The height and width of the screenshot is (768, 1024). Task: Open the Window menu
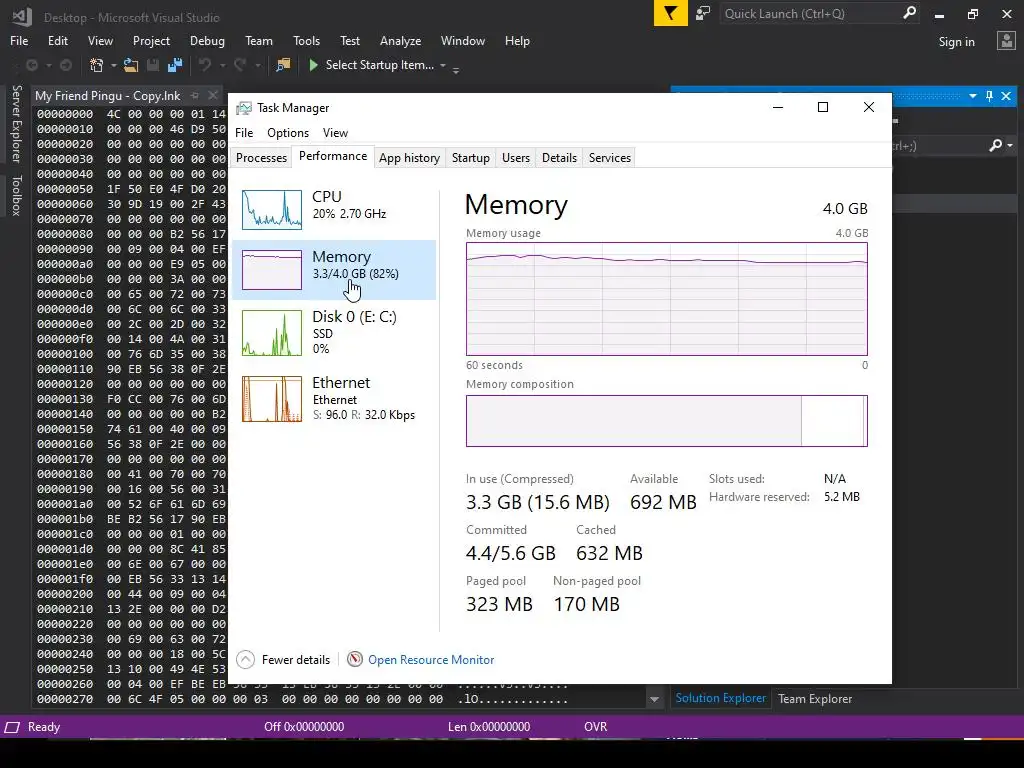tap(462, 40)
